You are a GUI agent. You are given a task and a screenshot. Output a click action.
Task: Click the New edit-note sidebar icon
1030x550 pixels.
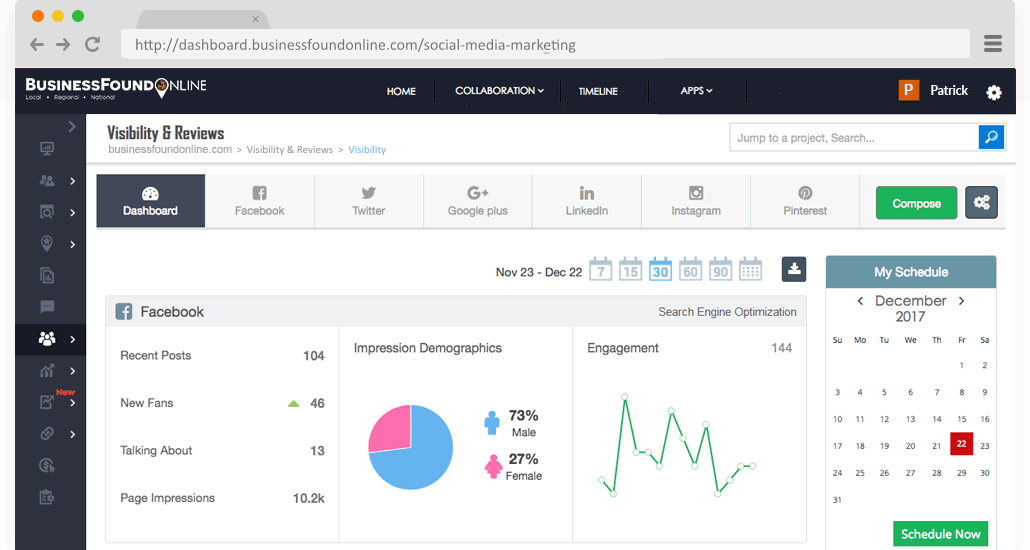pyautogui.click(x=47, y=401)
